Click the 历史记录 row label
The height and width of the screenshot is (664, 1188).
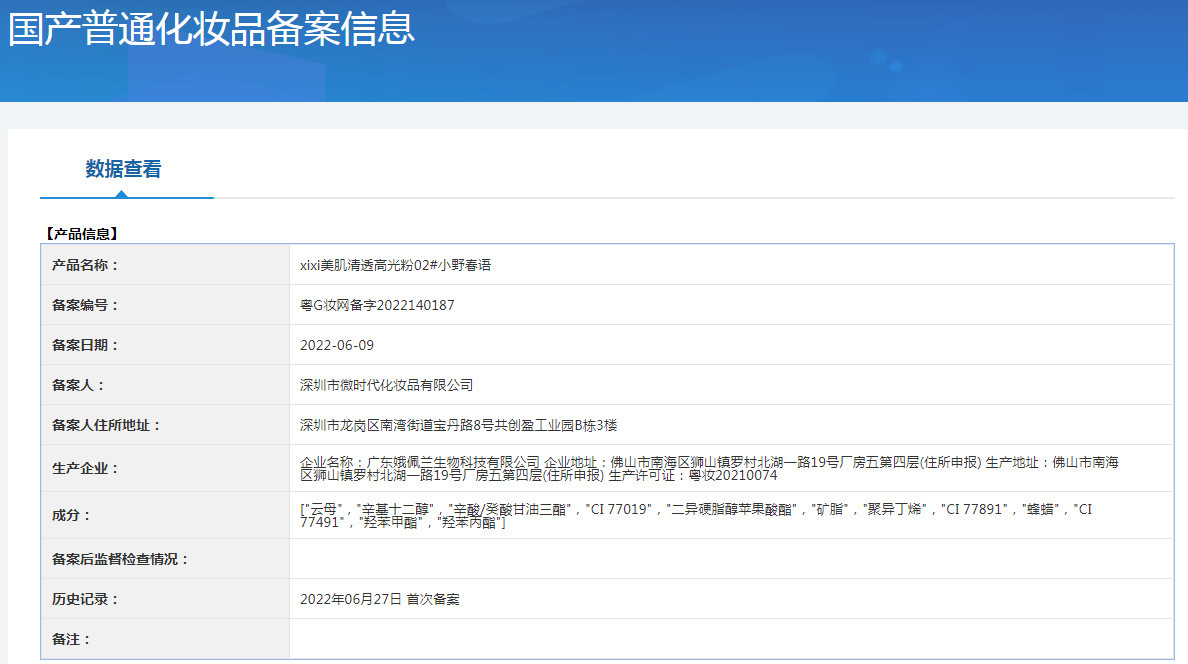(x=85, y=599)
